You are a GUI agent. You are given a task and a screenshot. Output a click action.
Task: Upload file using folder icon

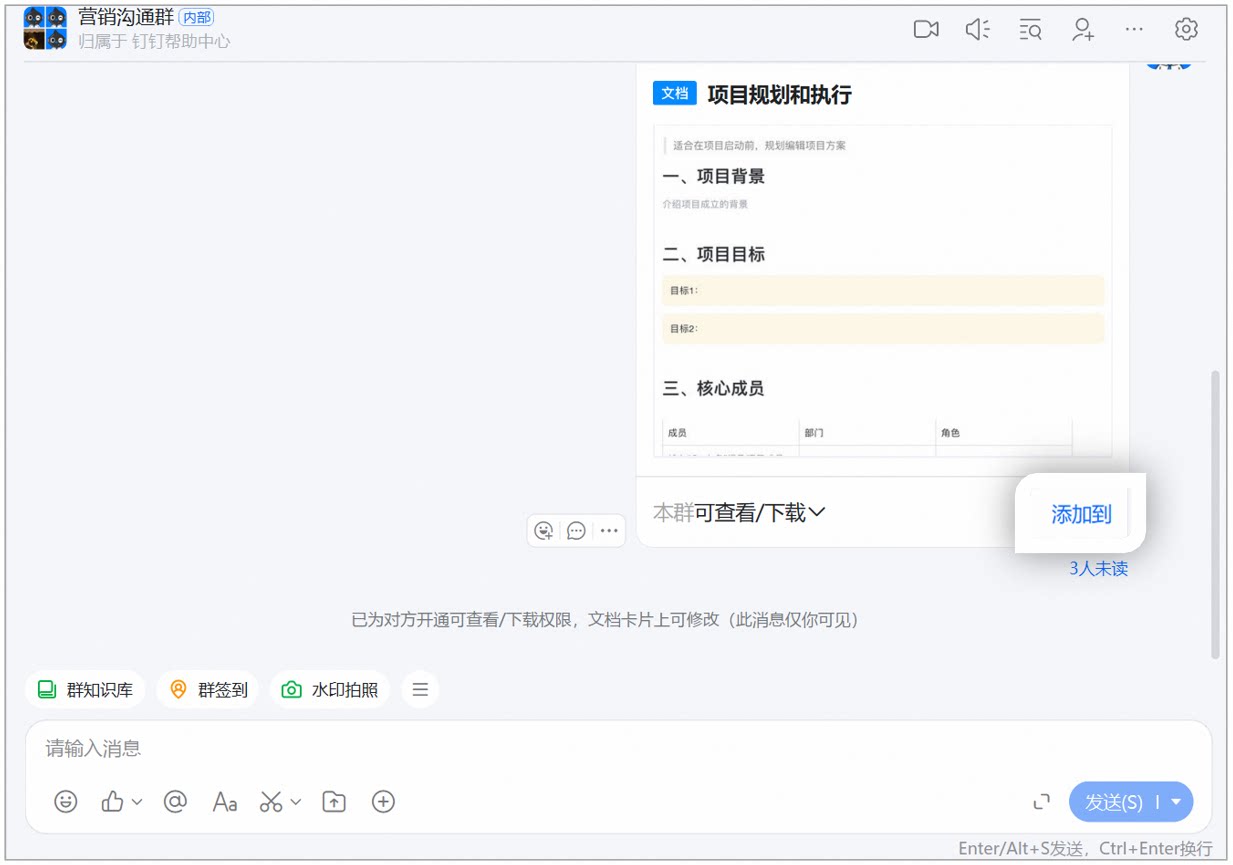334,801
